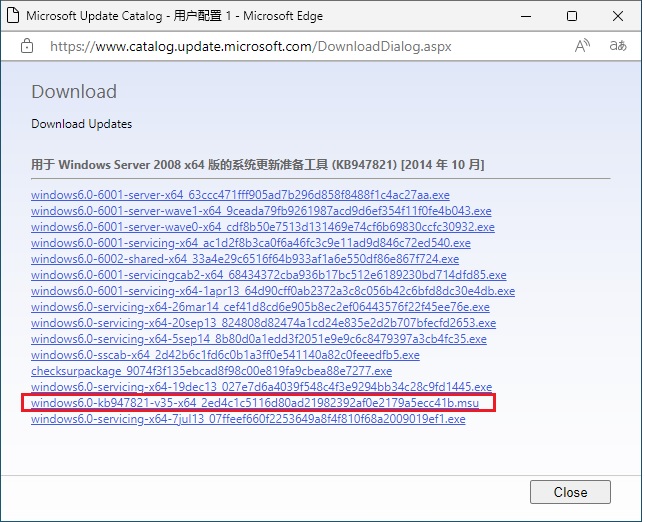Download the servicing-x64-26mar14 exe link
Image resolution: width=645 pixels, height=522 pixels.
point(260,307)
